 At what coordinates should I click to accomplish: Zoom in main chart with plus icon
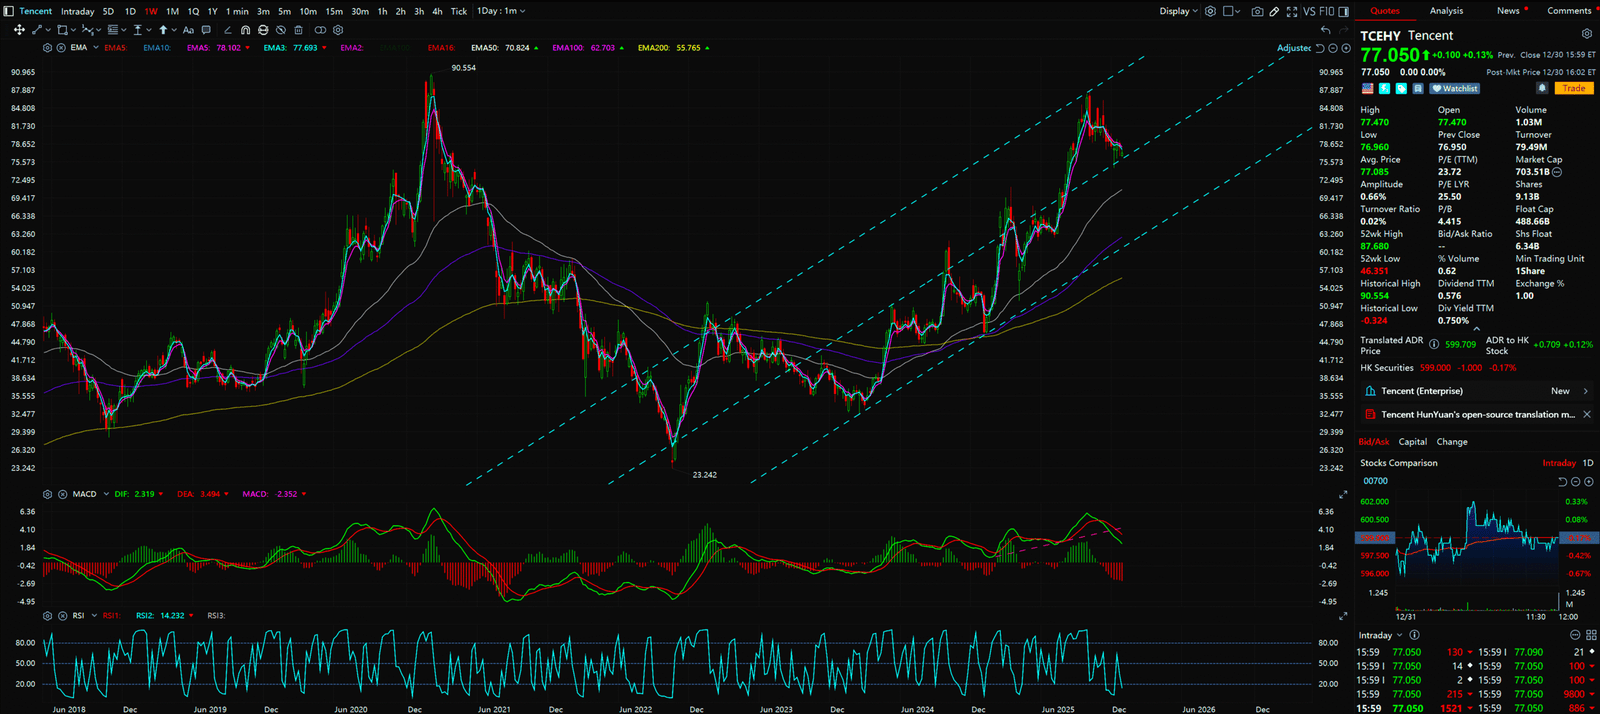click(1346, 48)
